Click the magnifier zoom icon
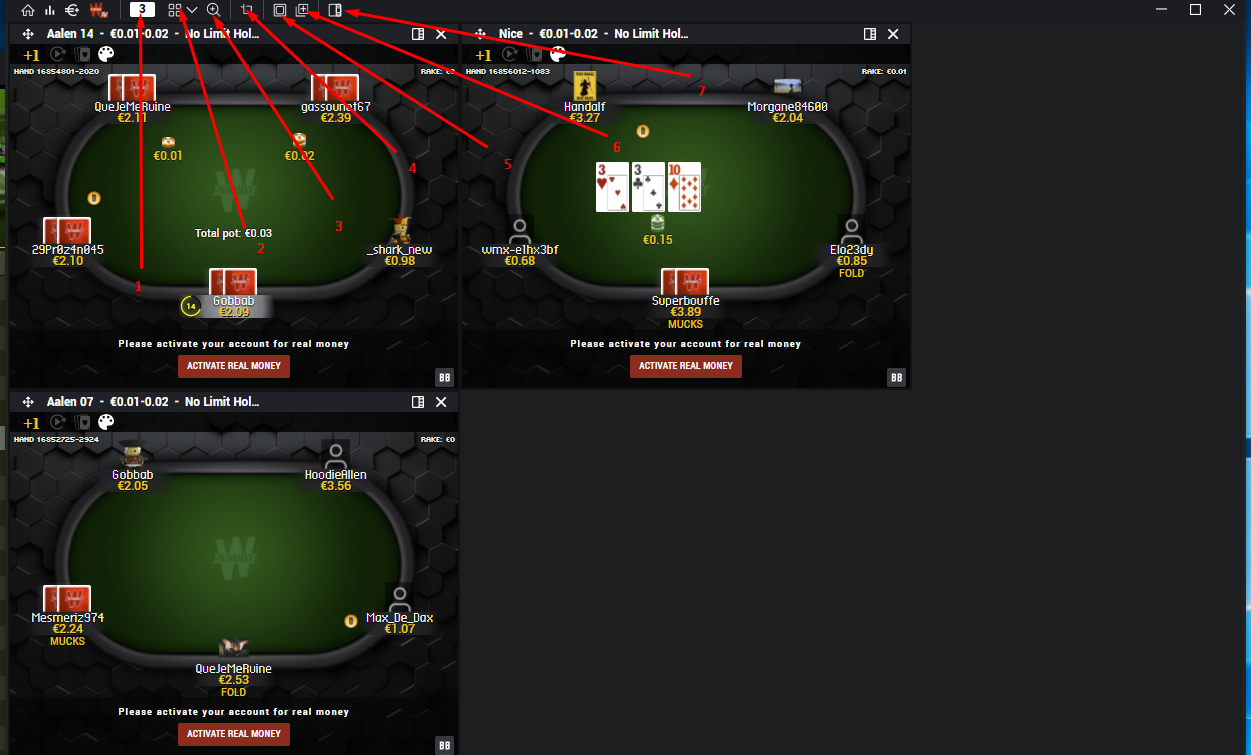 pos(213,10)
